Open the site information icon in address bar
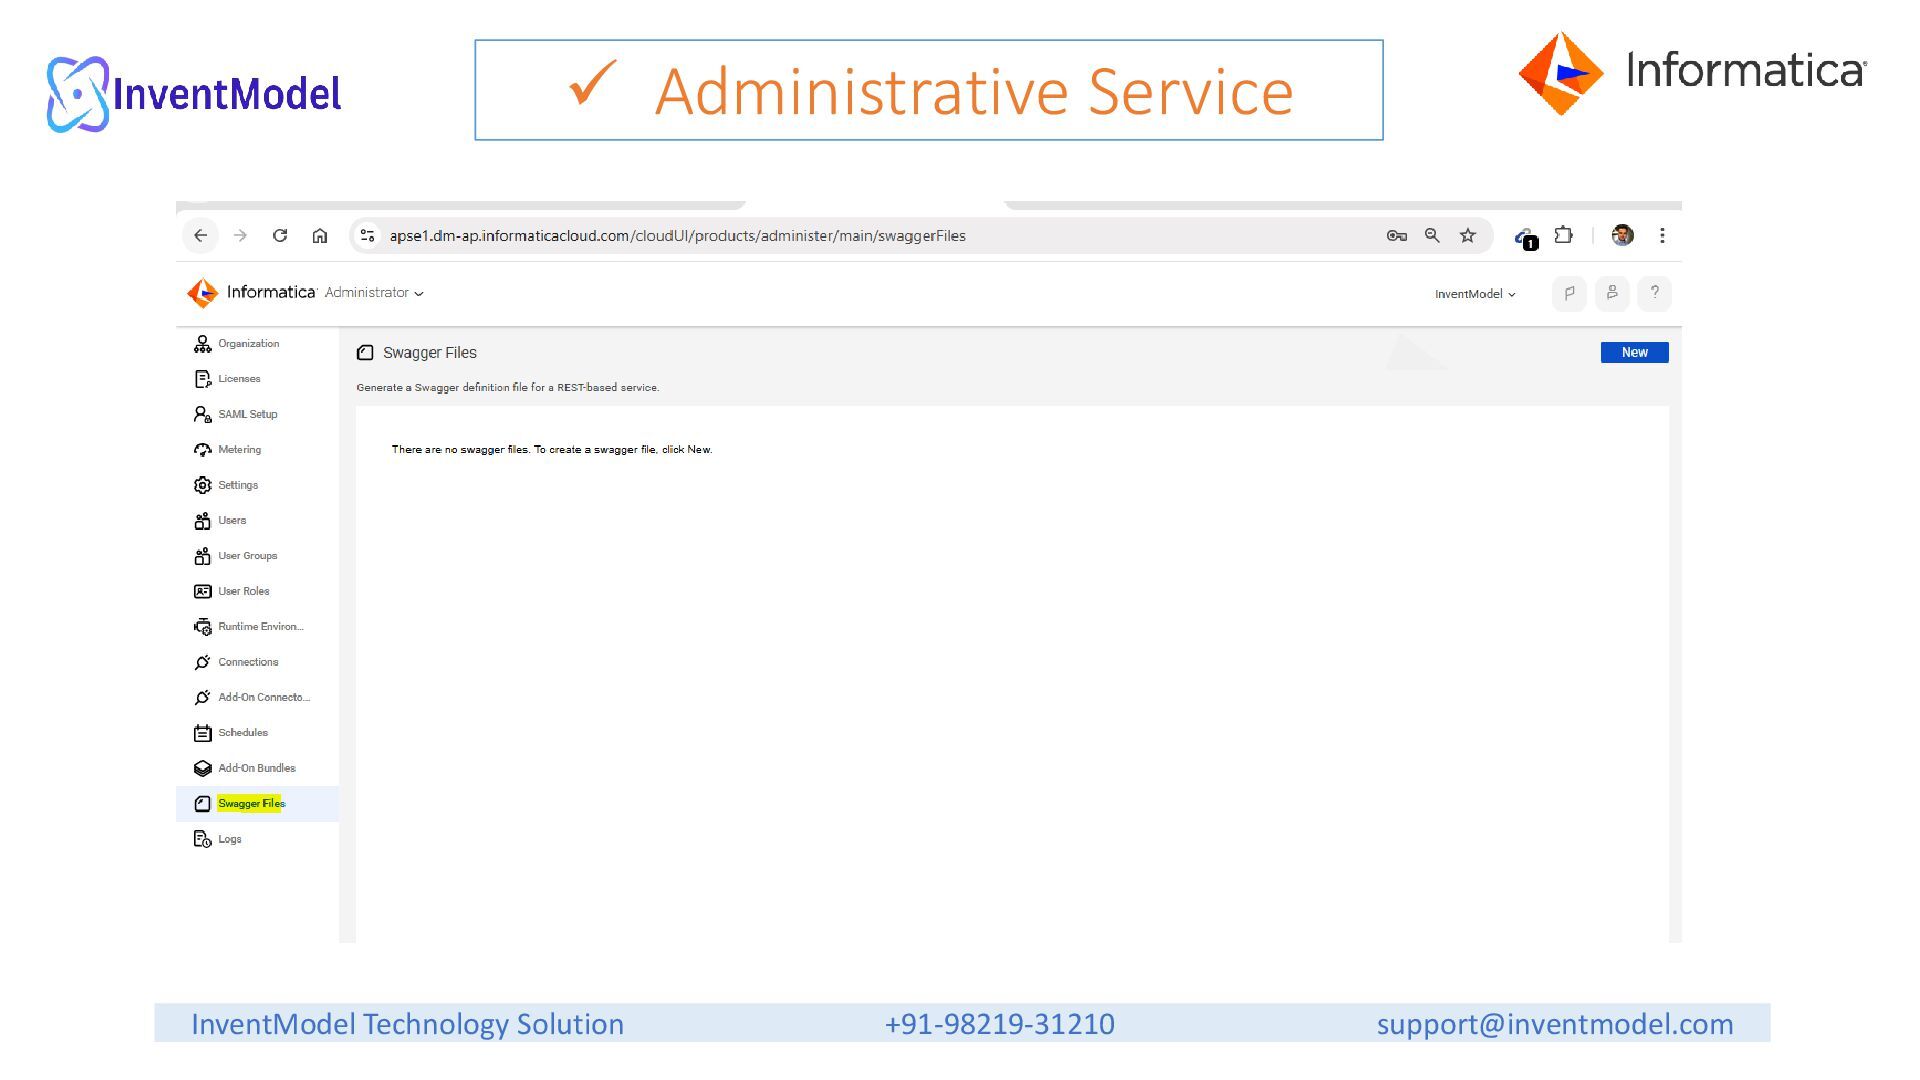Image resolution: width=1920 pixels, height=1080 pixels. [367, 236]
